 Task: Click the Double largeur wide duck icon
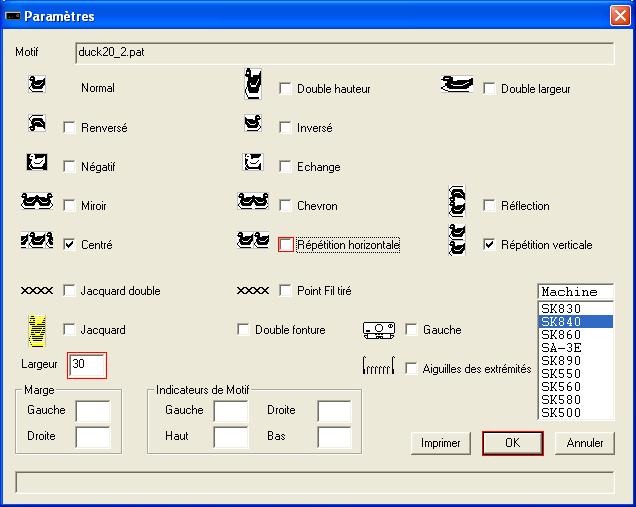point(456,86)
